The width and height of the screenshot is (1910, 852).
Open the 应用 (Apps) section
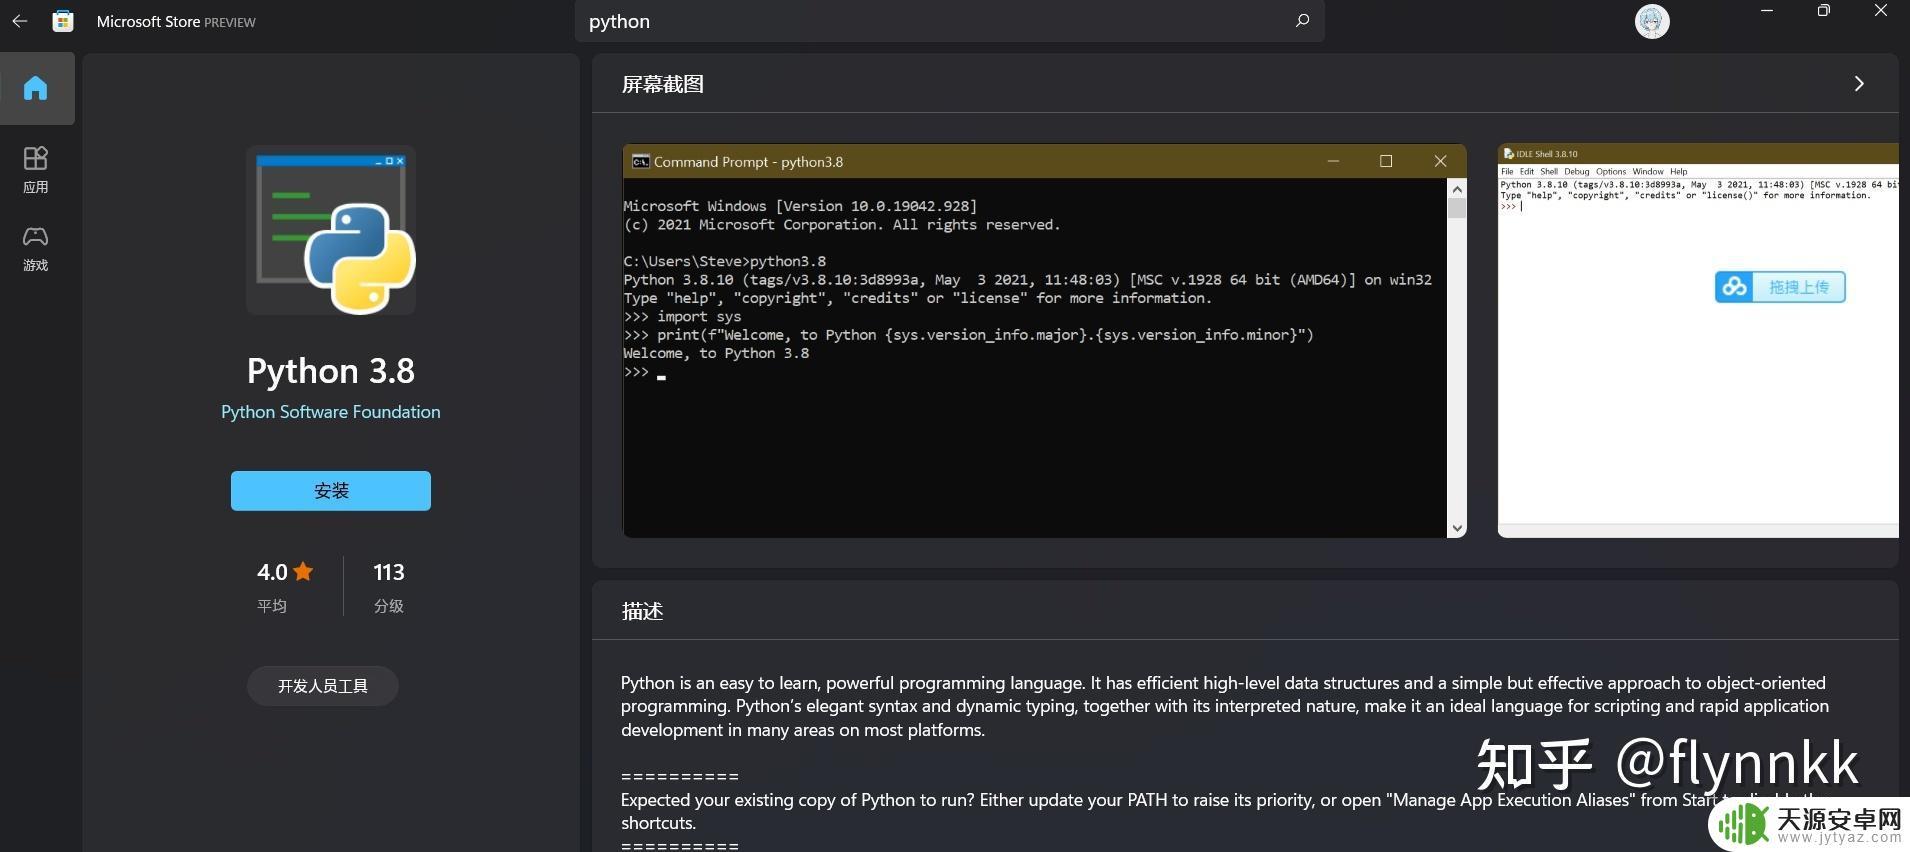36,170
